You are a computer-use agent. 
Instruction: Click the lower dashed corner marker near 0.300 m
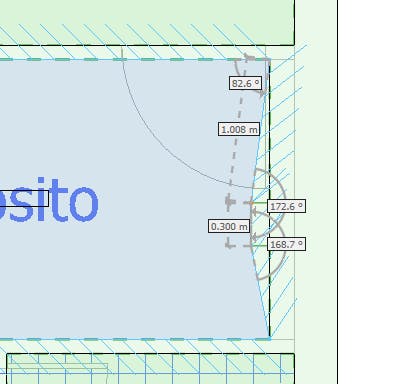[x=229, y=246]
